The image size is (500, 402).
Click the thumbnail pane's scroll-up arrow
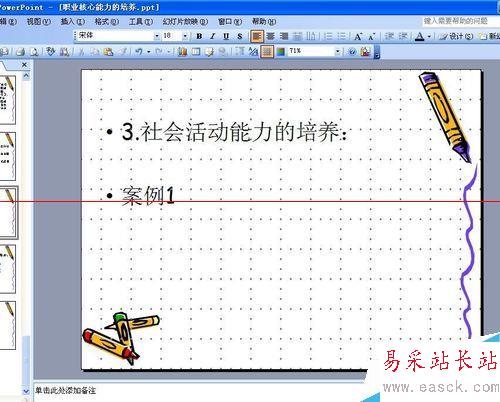click(26, 76)
